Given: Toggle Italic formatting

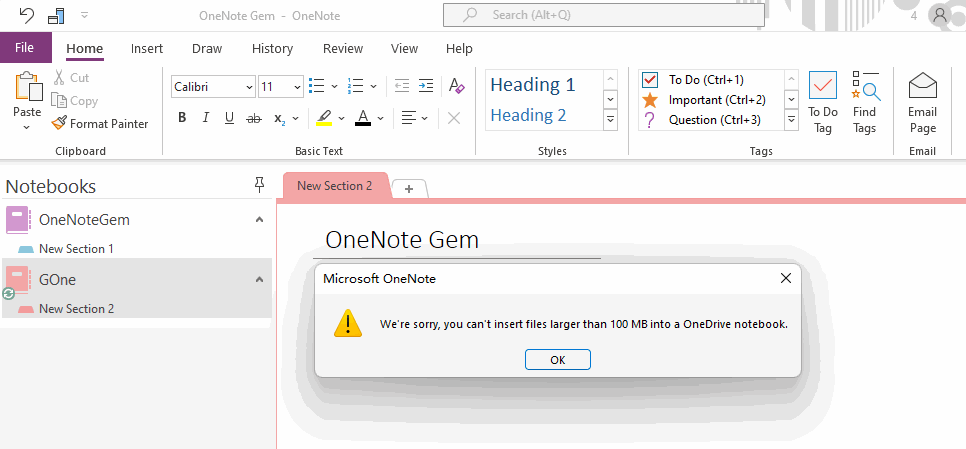Looking at the screenshot, I should click(206, 118).
